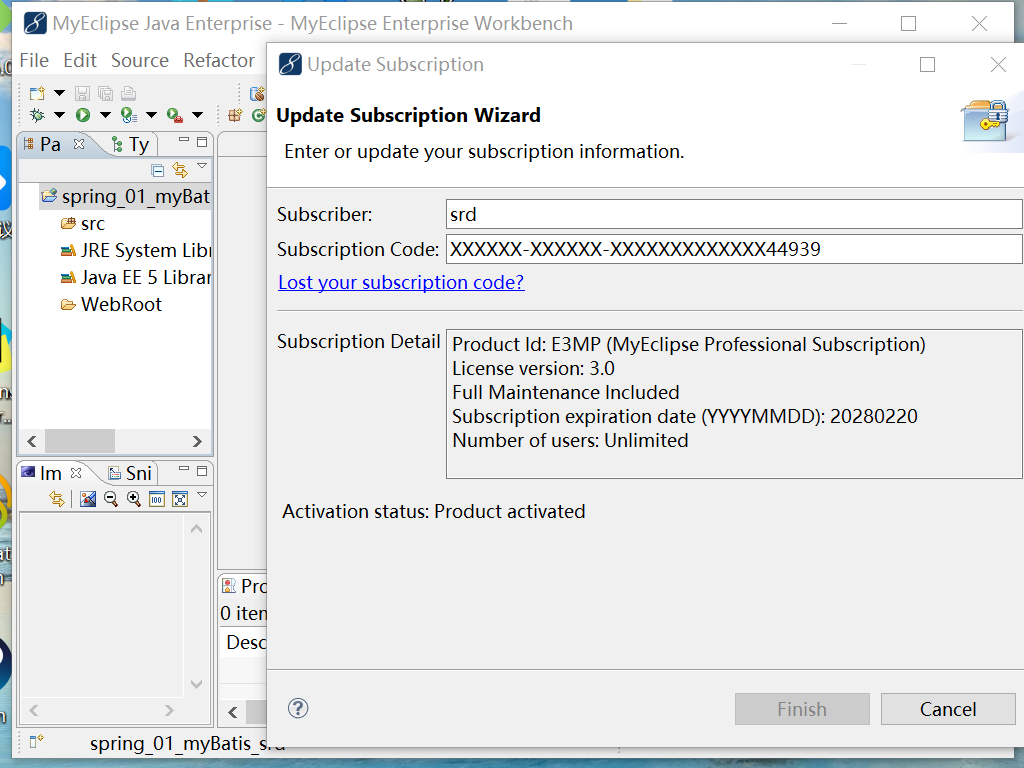Click the Save toolbar icon
1024x768 pixels.
point(82,93)
